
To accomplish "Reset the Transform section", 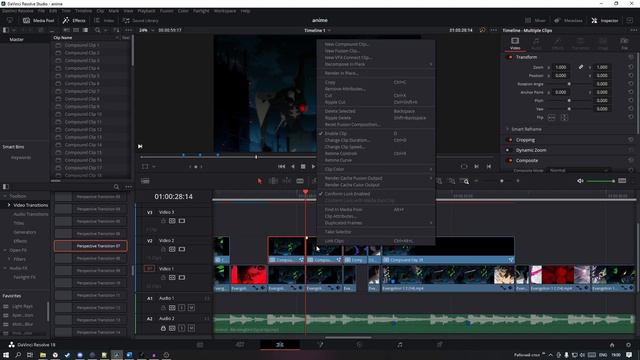I will click(x=631, y=57).
